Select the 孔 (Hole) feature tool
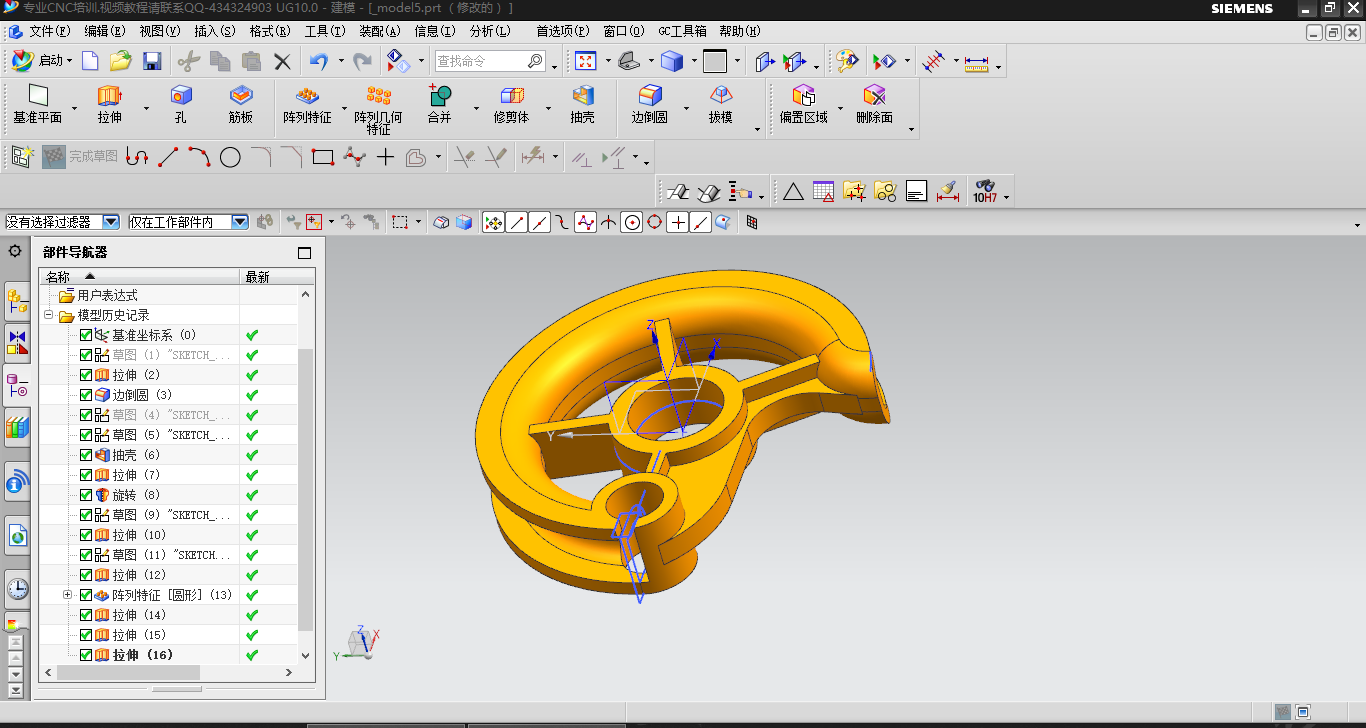 point(180,97)
